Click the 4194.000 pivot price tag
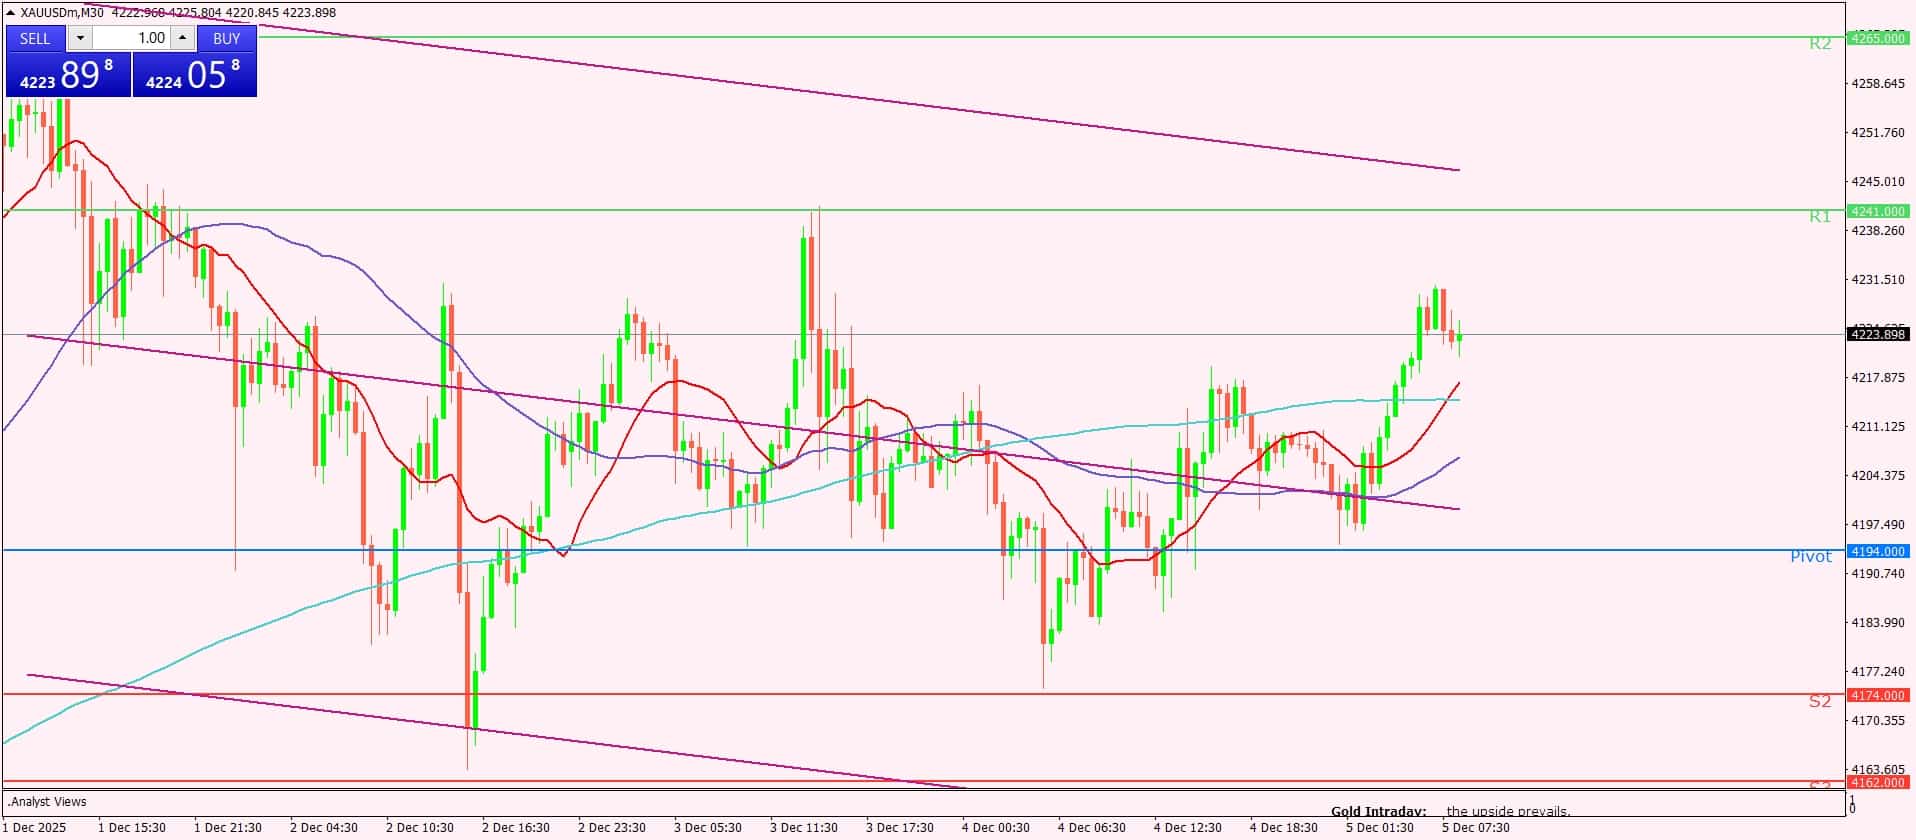The image size is (1916, 840). pyautogui.click(x=1877, y=551)
